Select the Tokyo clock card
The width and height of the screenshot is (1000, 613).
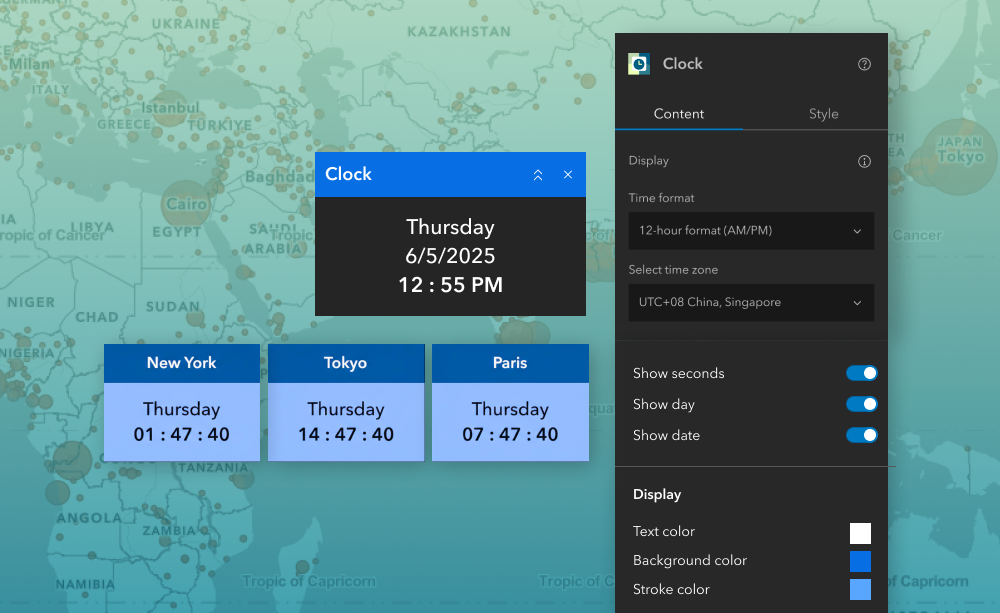346,420
